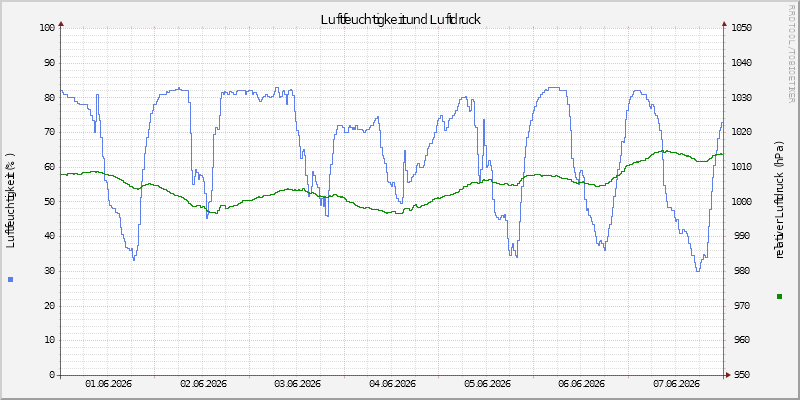Click the right axis value 1010

(741, 167)
